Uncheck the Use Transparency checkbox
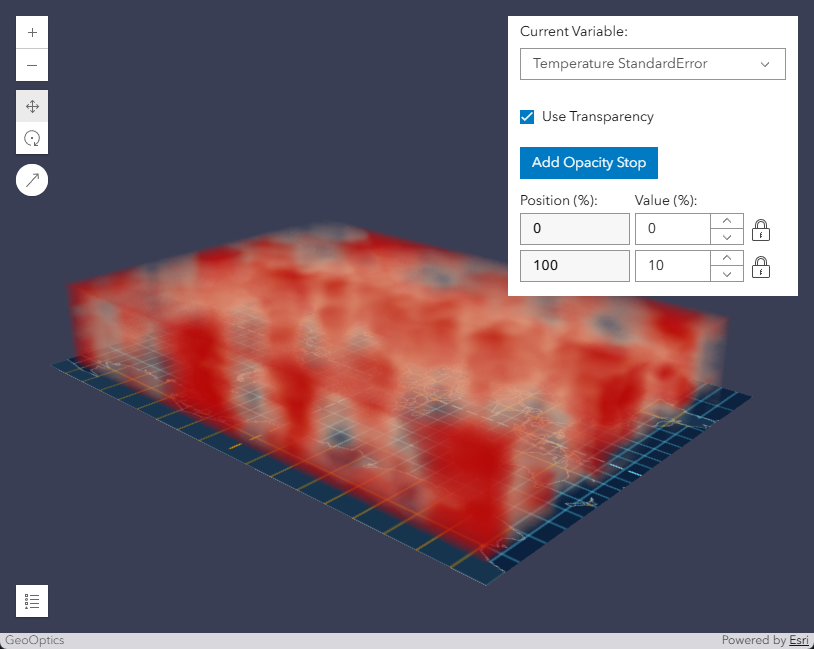Screen dimensions: 814x649 point(527,117)
